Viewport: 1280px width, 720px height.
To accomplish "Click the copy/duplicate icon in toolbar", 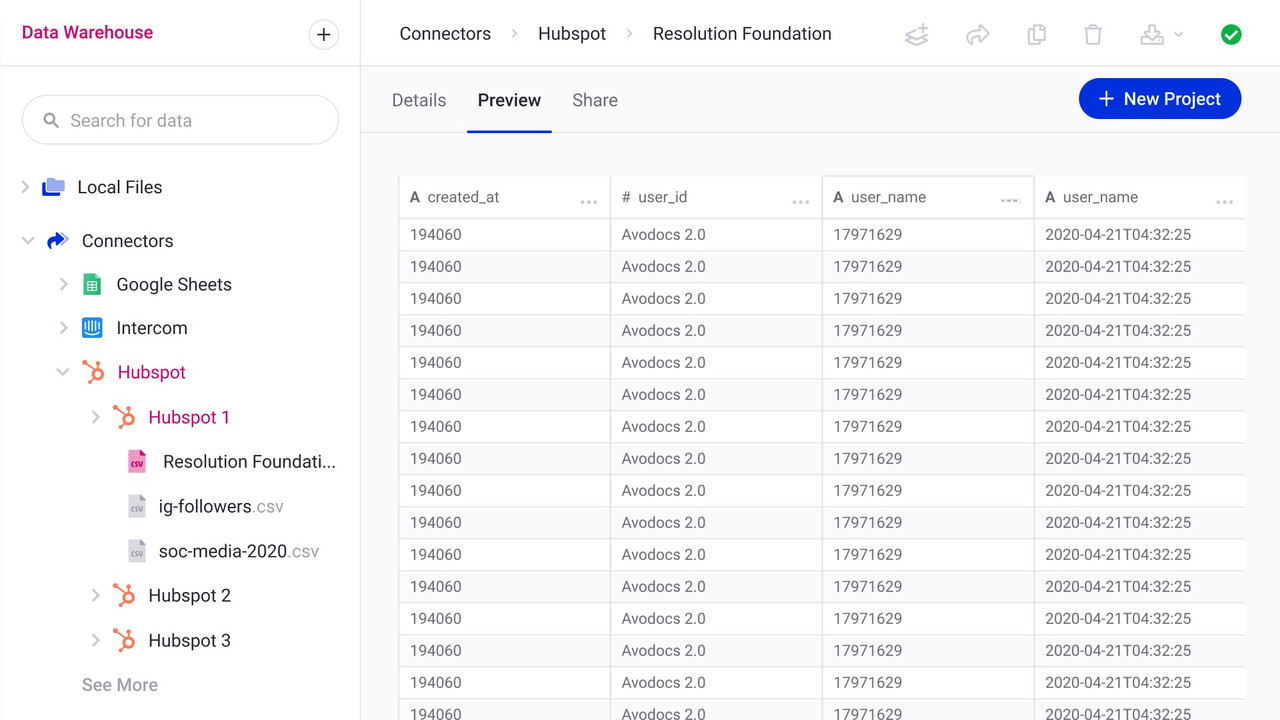I will point(1036,35).
